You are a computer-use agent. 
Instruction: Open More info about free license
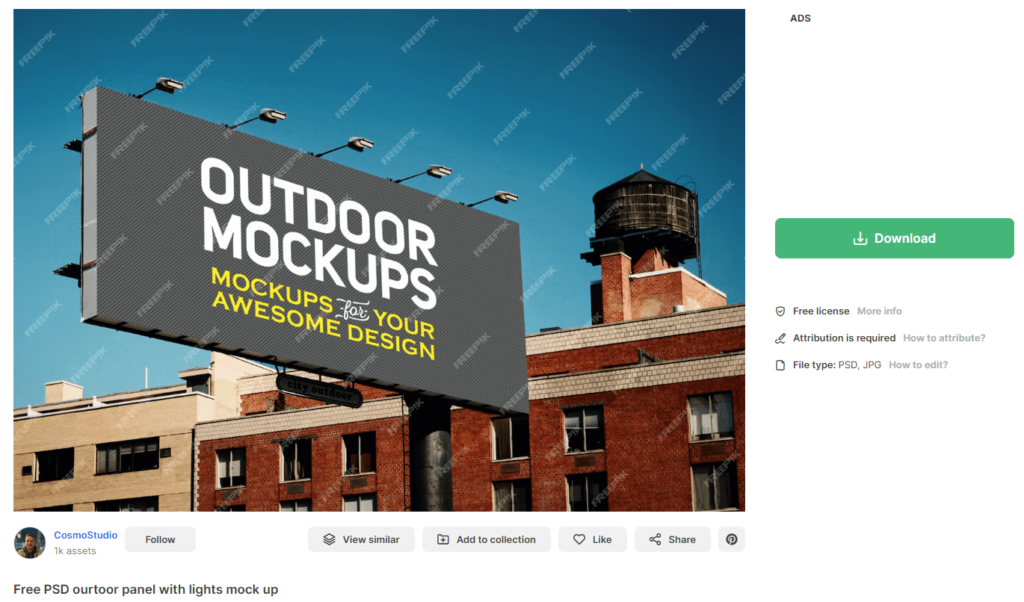(879, 311)
